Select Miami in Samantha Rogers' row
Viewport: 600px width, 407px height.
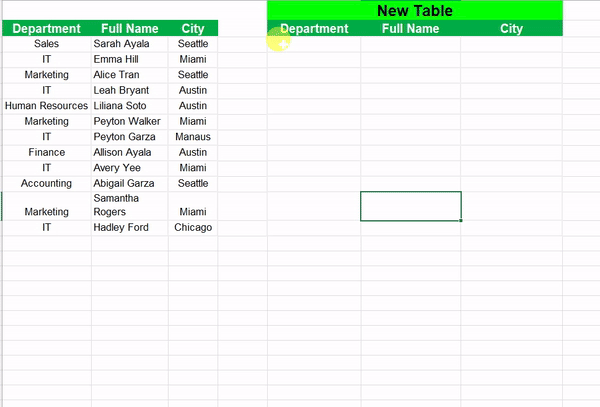(193, 206)
